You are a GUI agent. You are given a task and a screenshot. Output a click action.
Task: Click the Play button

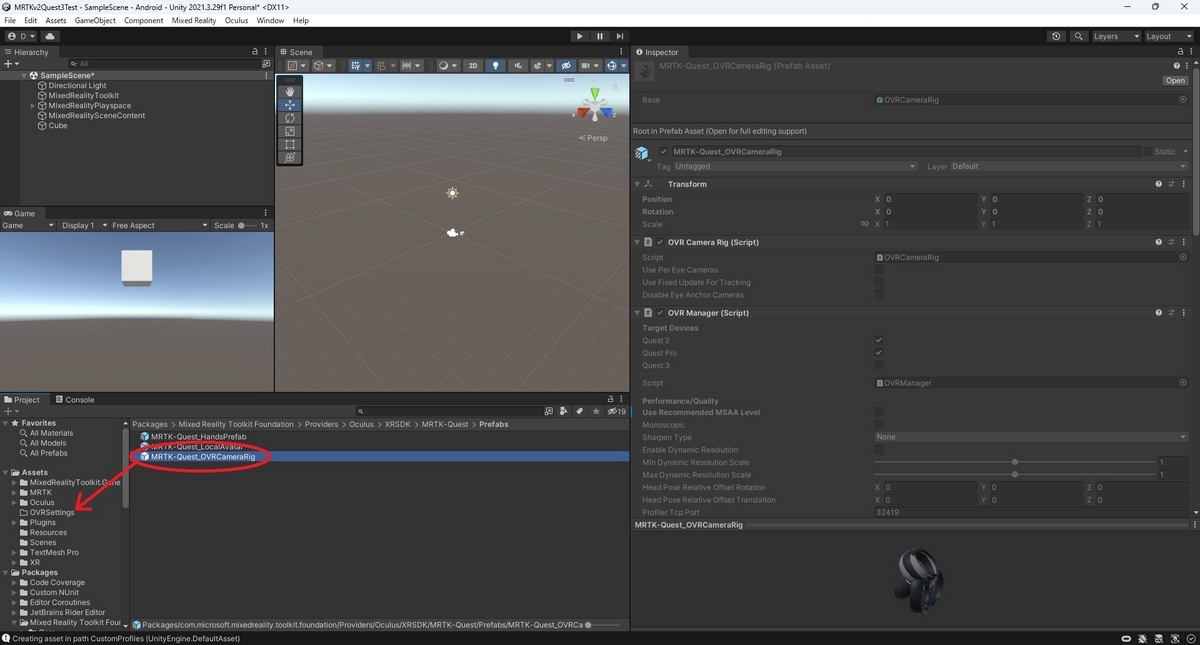tap(579, 36)
